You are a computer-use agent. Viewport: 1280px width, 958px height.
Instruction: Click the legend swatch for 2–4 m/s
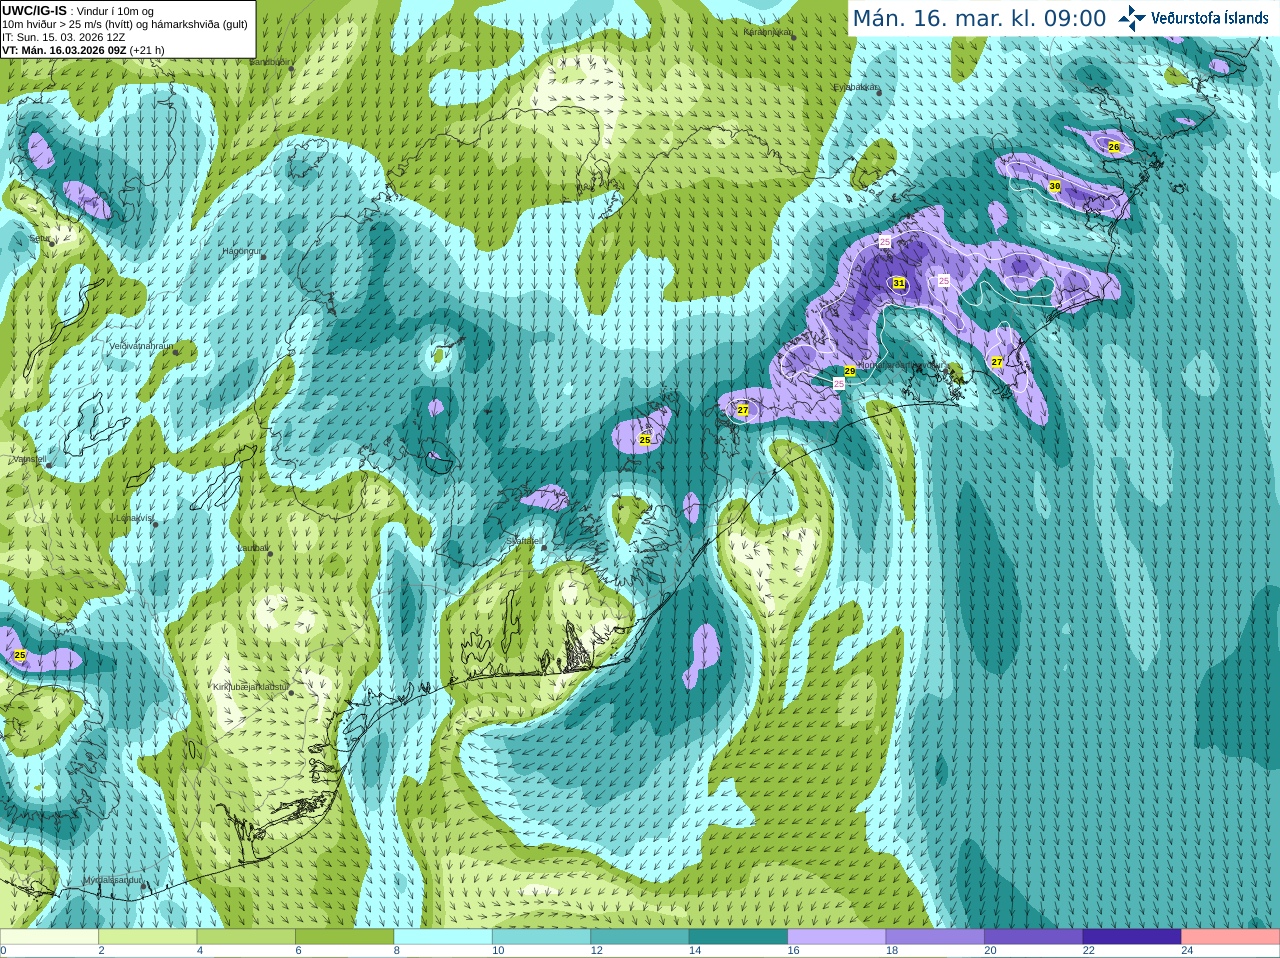click(147, 937)
